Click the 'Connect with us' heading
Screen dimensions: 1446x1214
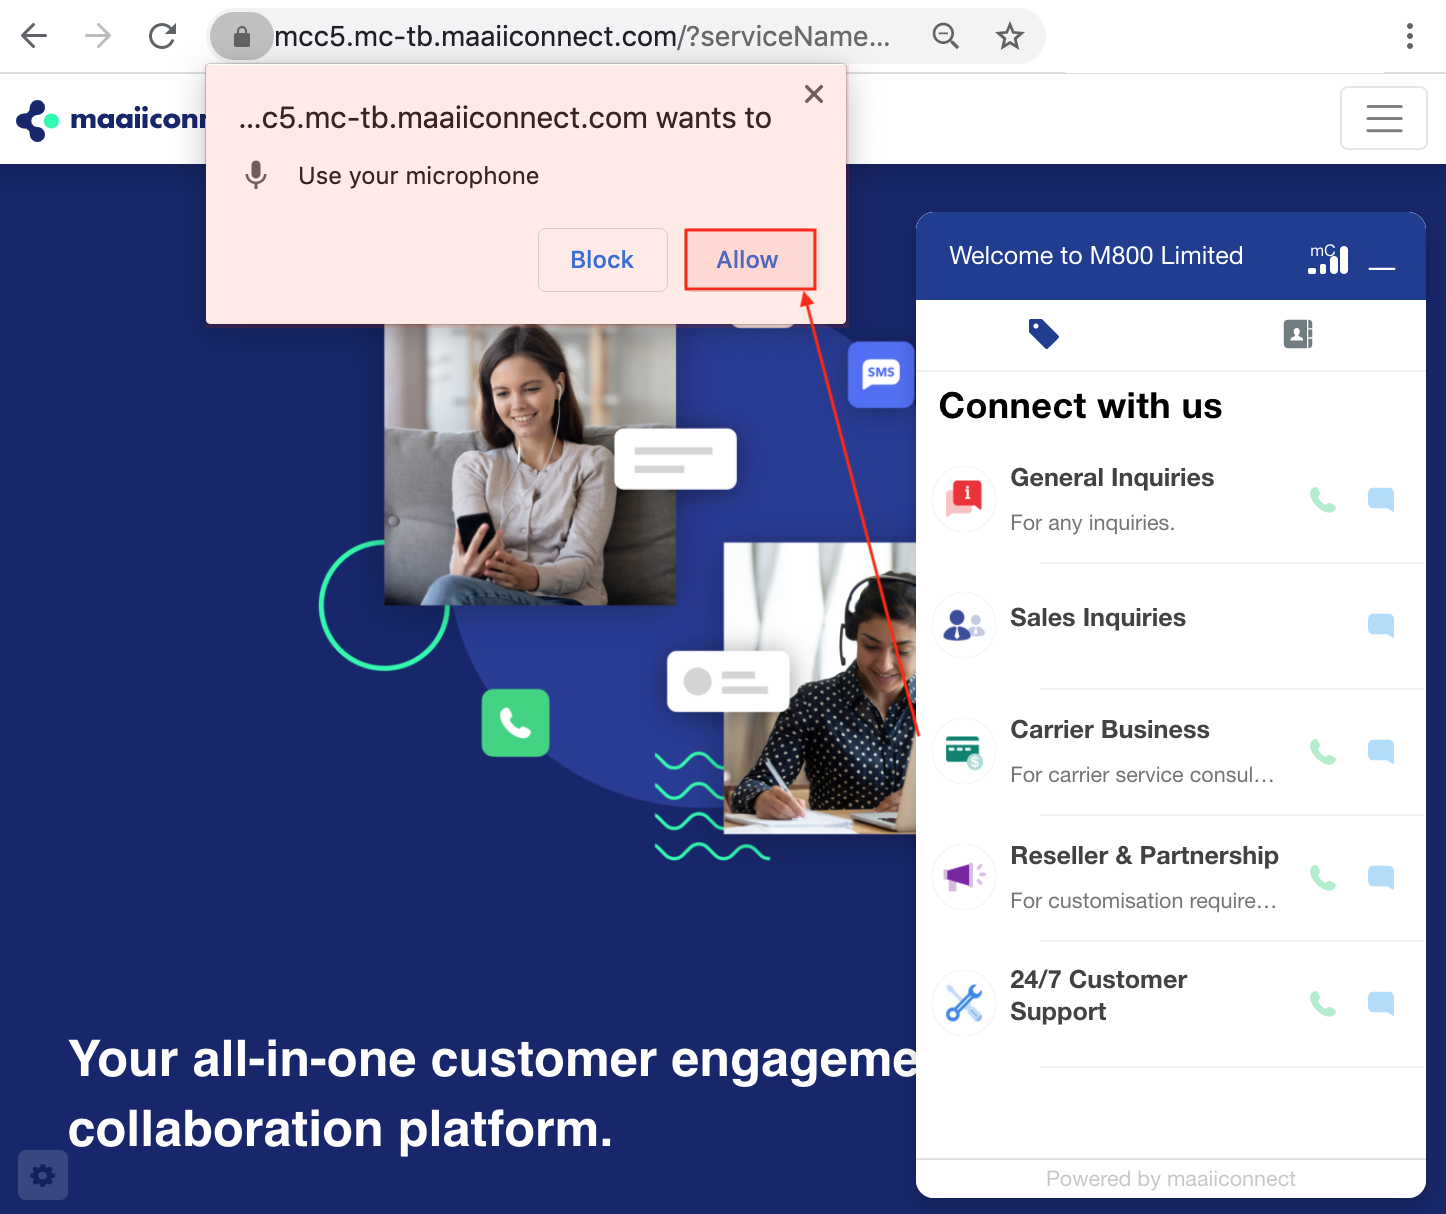(1080, 406)
